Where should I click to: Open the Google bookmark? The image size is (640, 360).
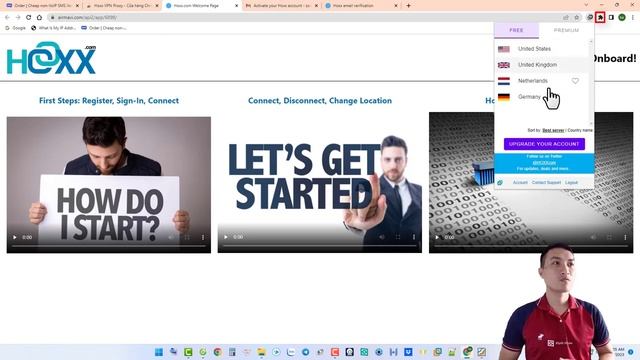pos(16,28)
